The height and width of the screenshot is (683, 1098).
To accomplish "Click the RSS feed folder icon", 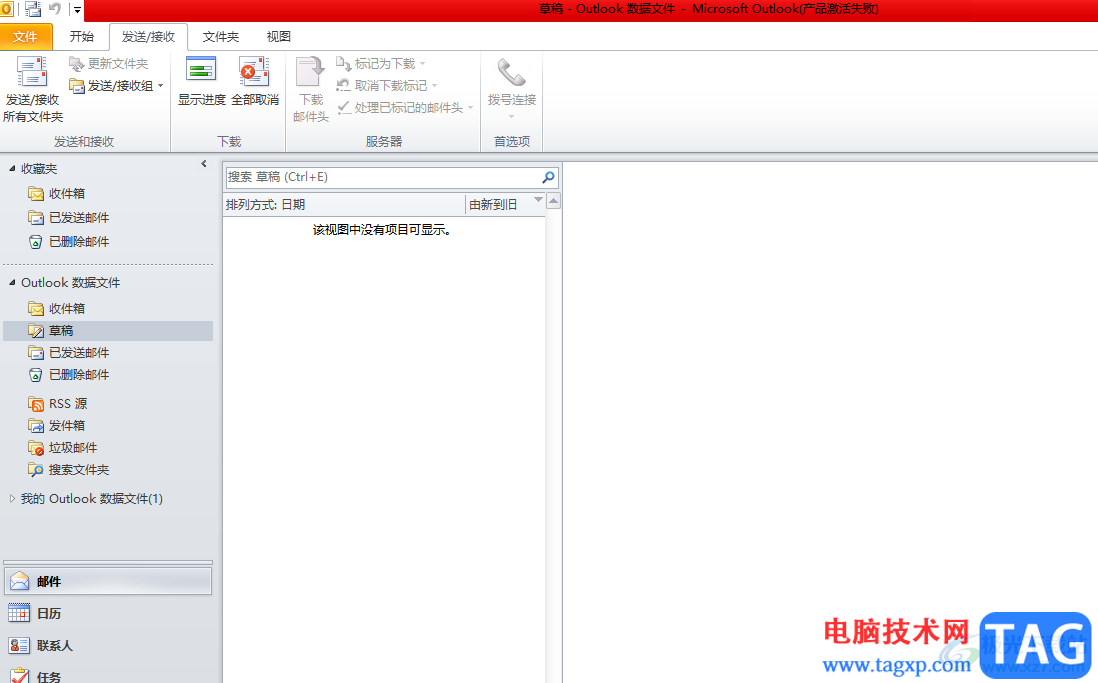I will 36,403.
